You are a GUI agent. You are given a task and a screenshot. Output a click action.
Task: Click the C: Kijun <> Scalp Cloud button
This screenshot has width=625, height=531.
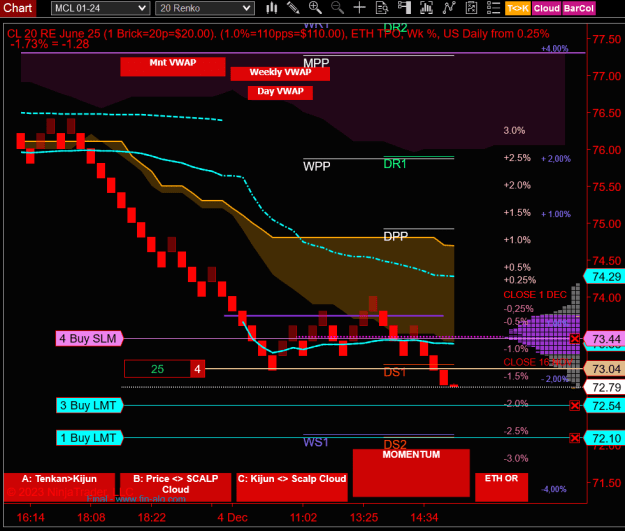pos(292,487)
